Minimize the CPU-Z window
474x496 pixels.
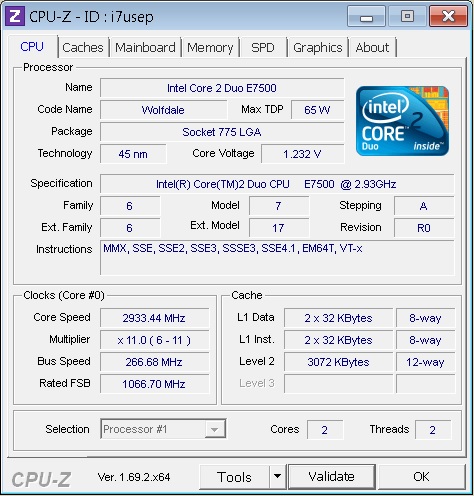pos(366,16)
